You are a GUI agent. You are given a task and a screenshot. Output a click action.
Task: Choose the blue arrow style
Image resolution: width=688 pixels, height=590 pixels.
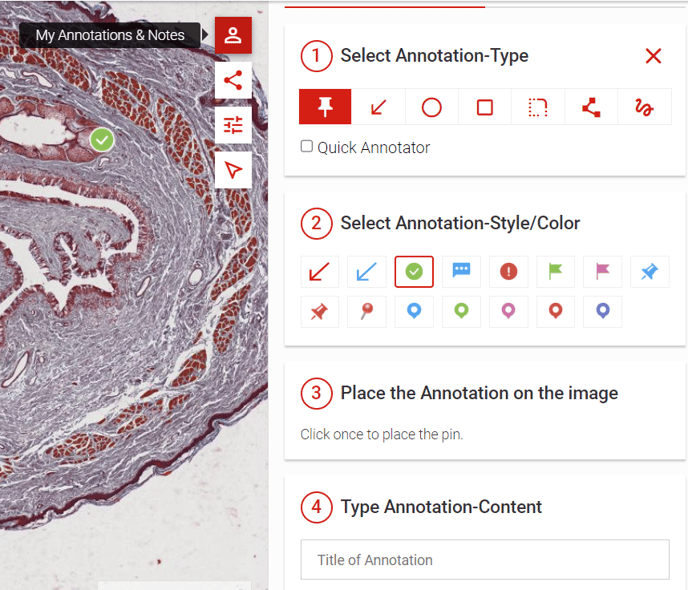coord(366,272)
